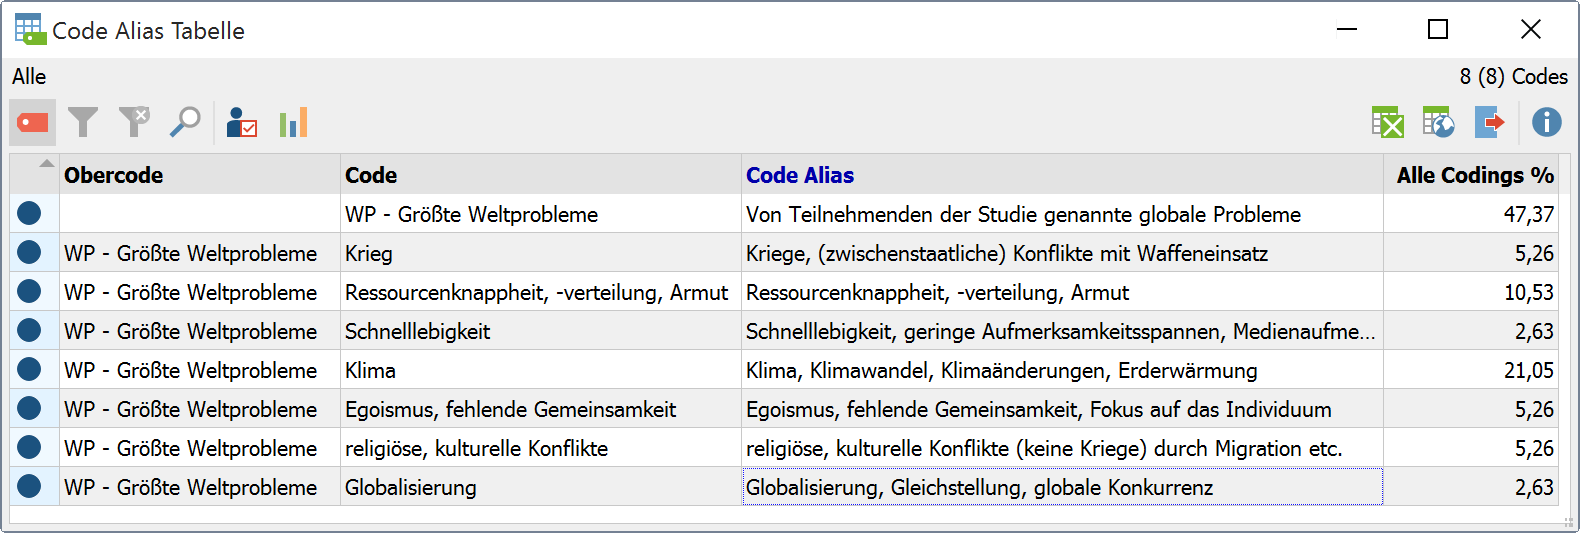Sort by the Obercode column header
Screen dimensions: 1580x533
pyautogui.click(x=200, y=175)
